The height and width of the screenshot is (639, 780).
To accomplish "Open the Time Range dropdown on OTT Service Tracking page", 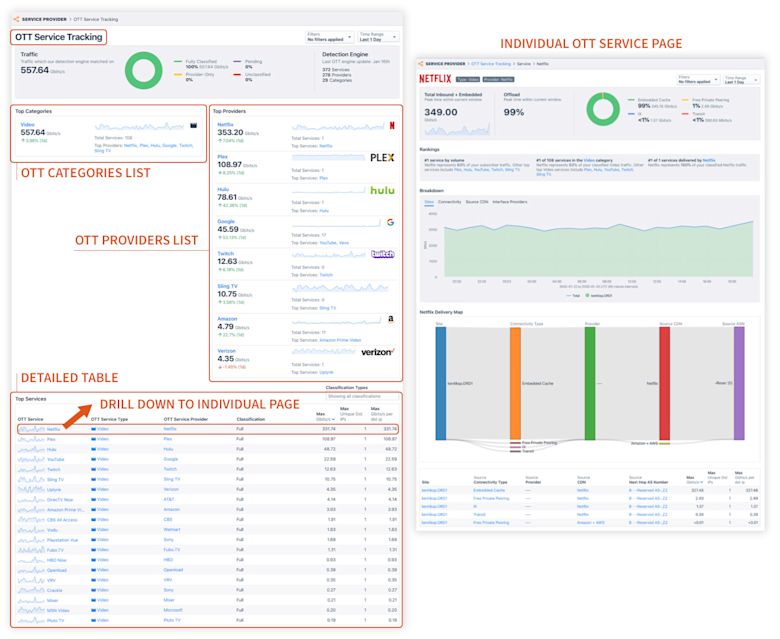I will pos(378,37).
